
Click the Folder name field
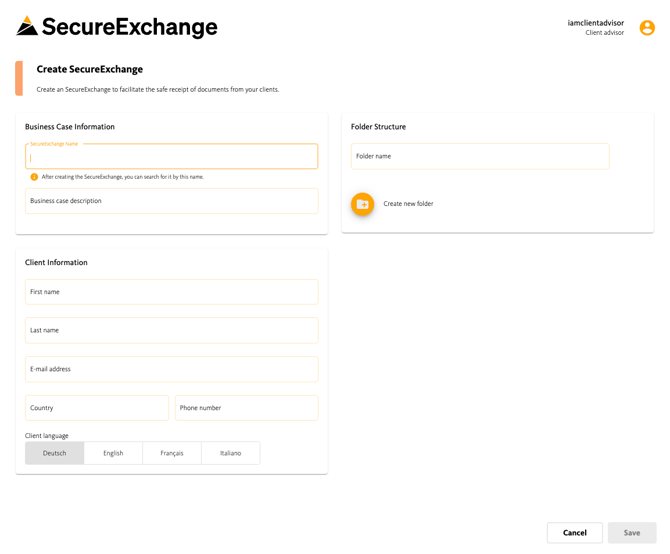point(480,156)
